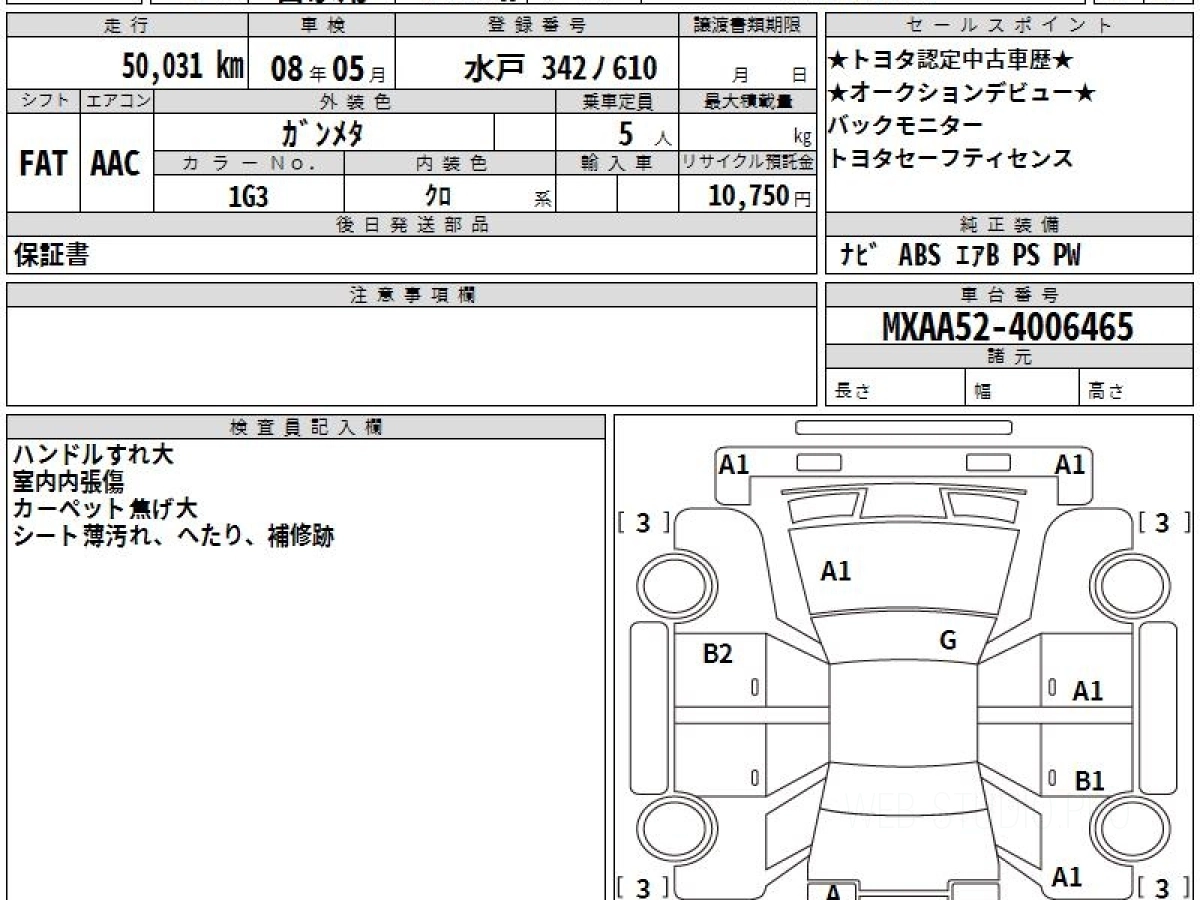Select the エアコン header cell
This screenshot has width=1200, height=900.
pos(117,101)
